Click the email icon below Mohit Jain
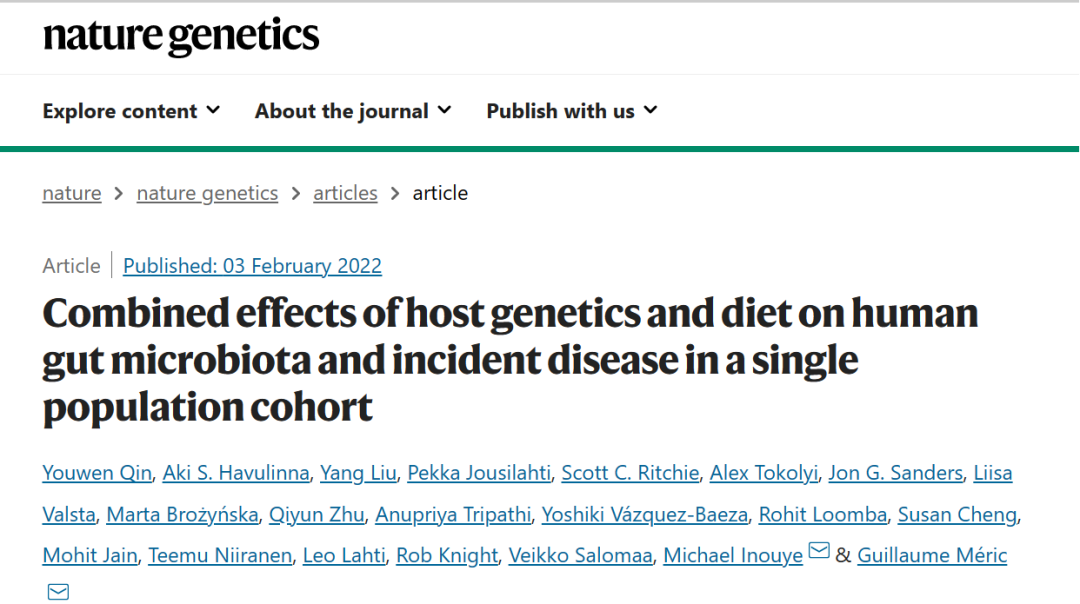 point(59,592)
